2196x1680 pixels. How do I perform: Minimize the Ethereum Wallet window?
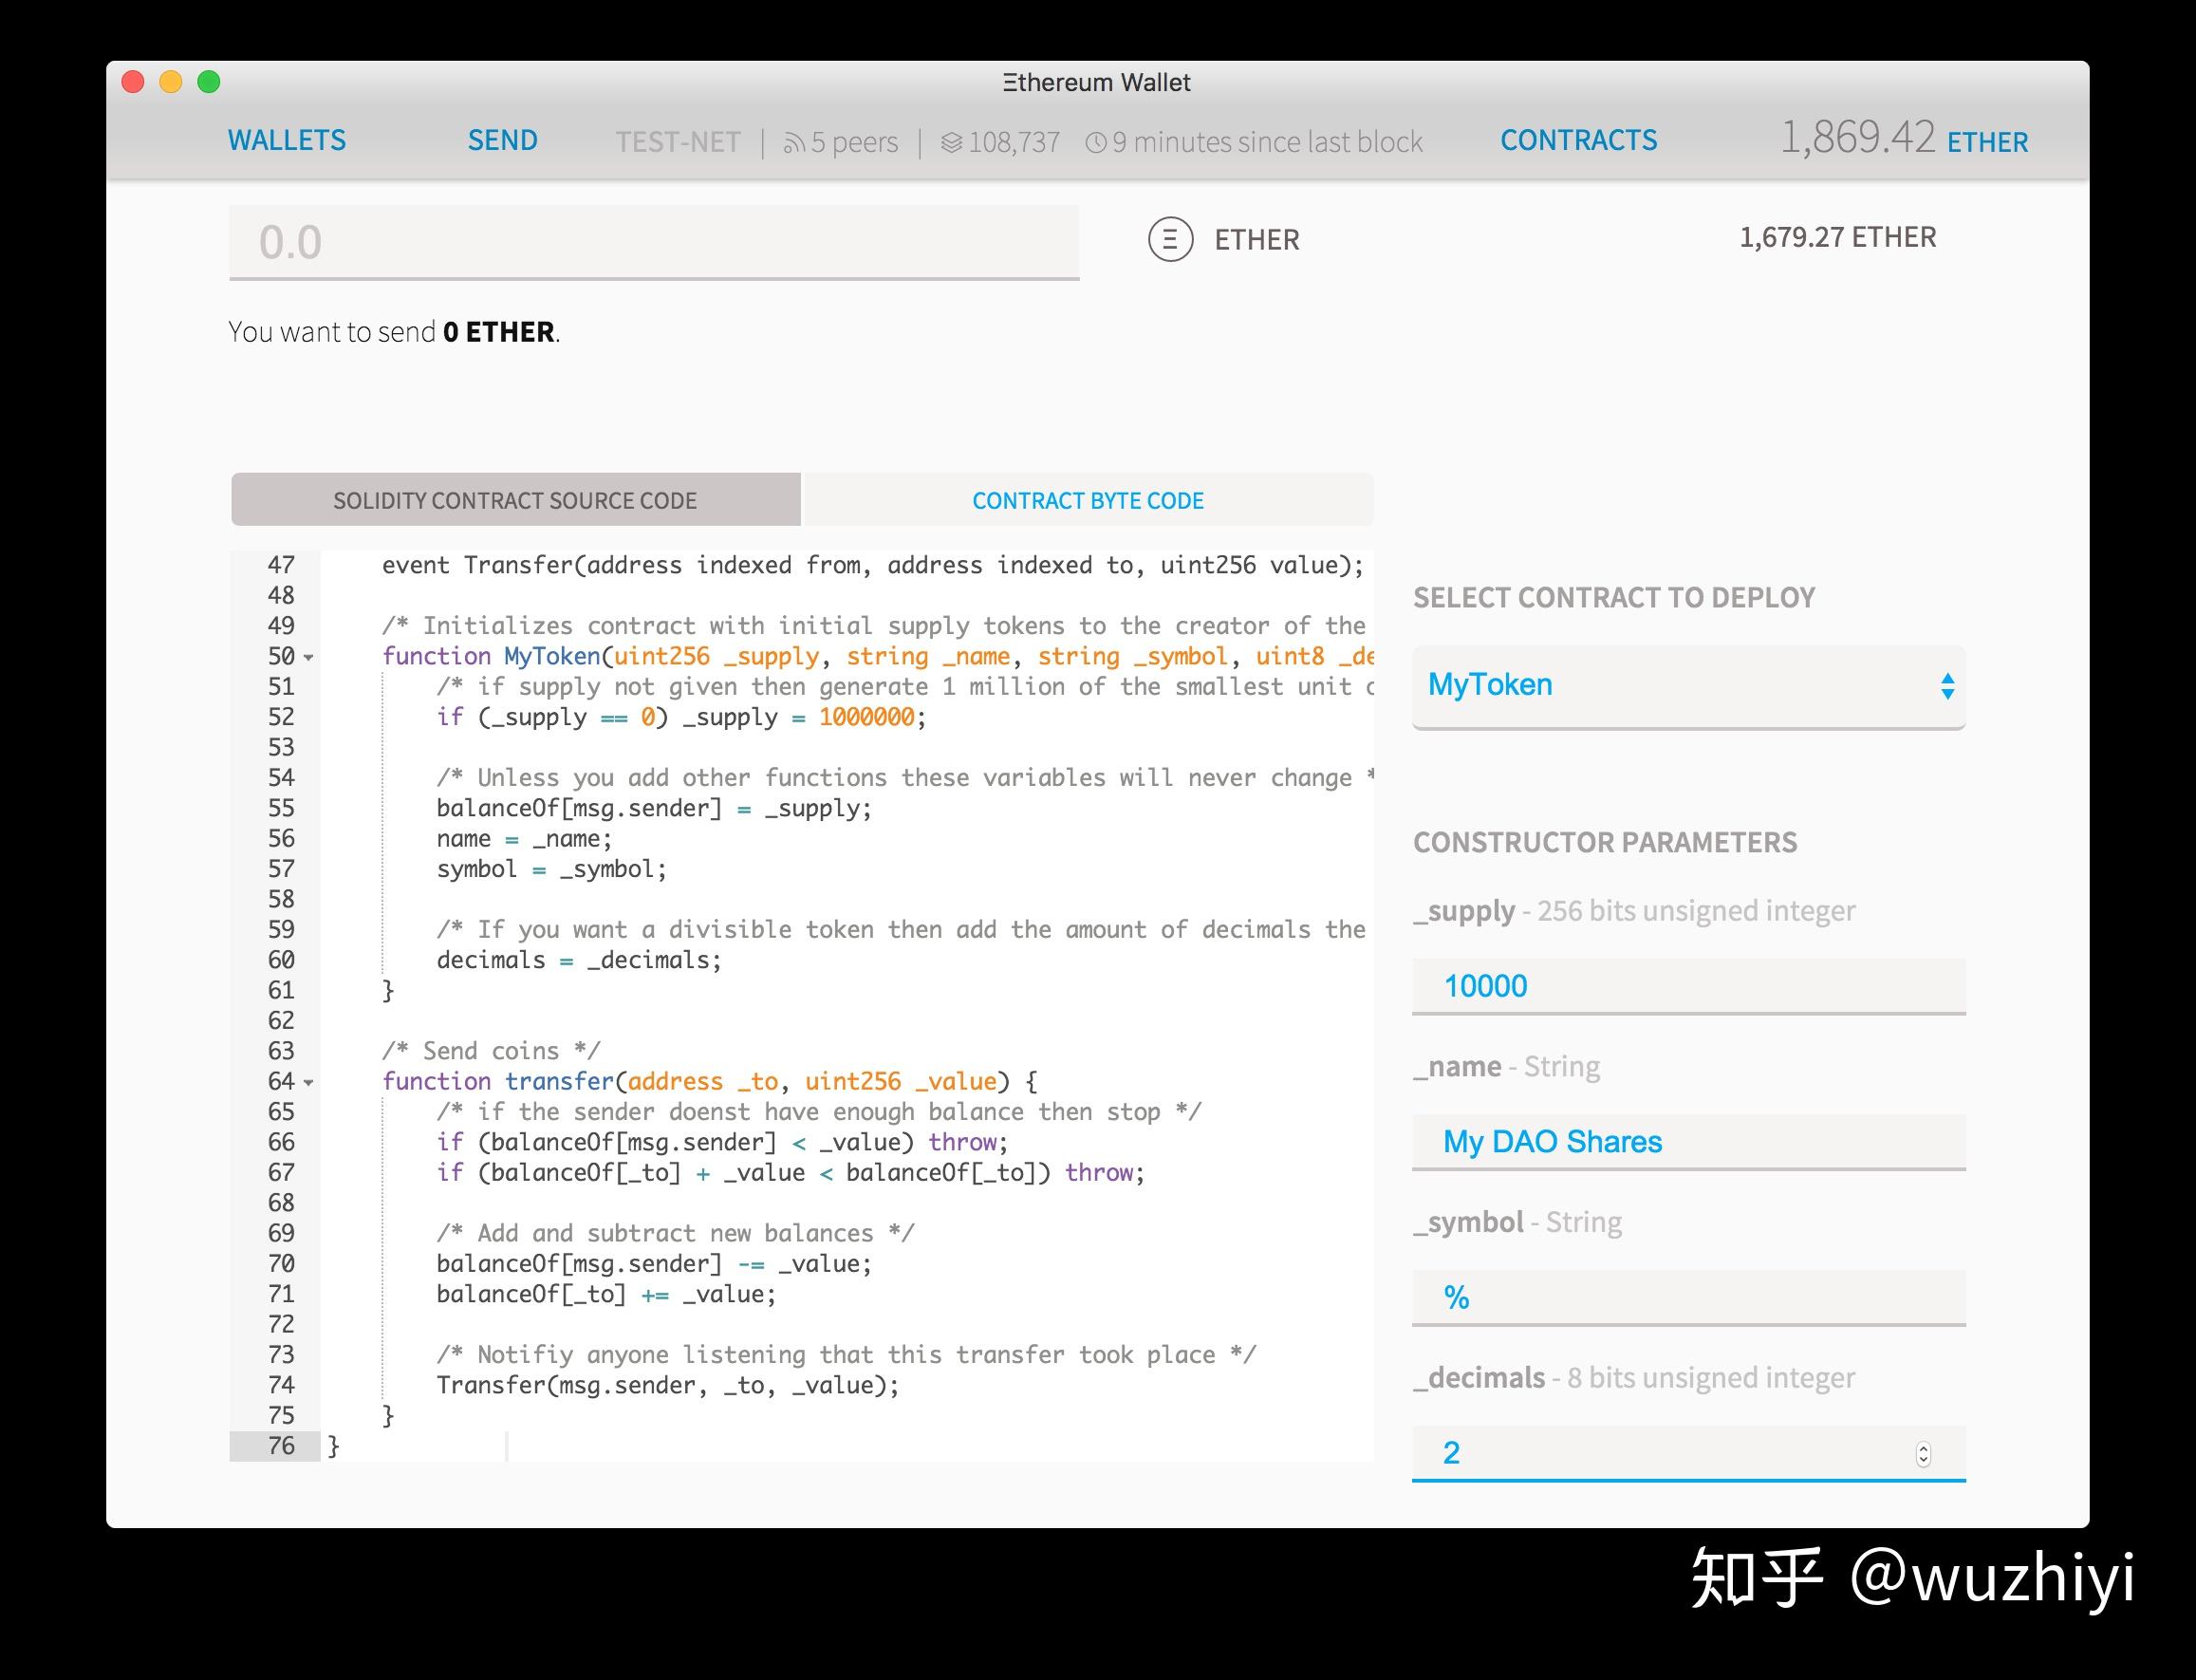pyautogui.click(x=171, y=82)
